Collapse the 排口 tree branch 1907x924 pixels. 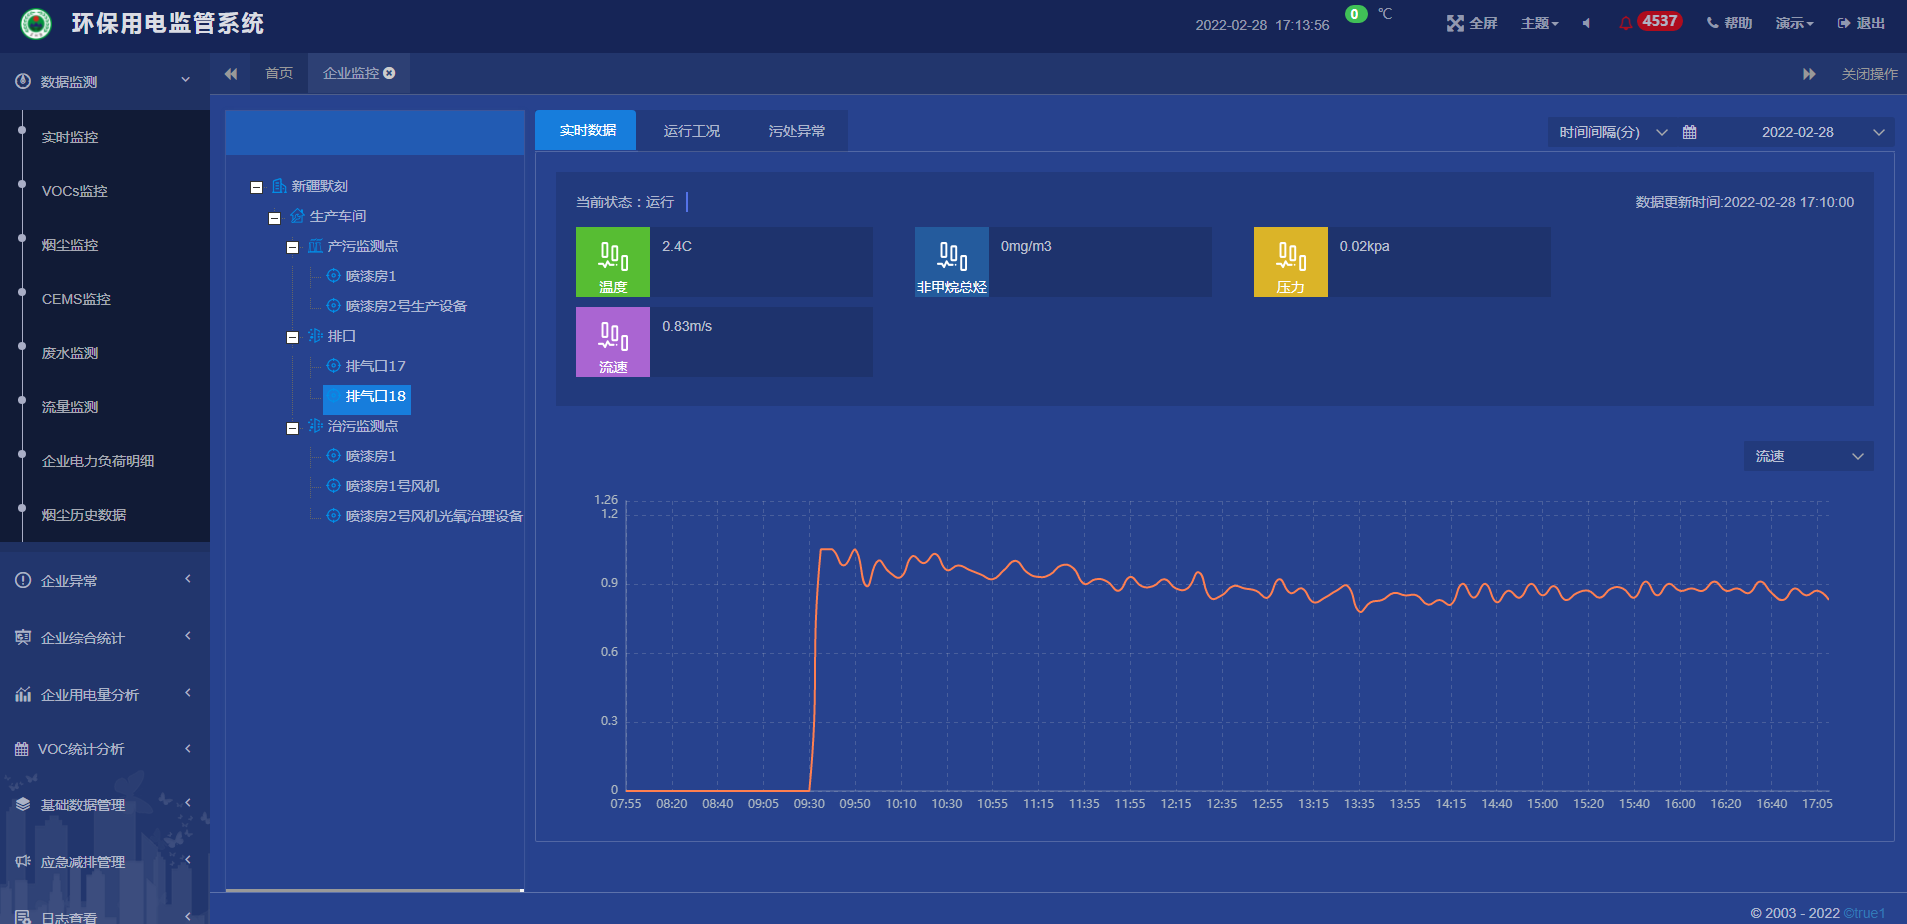pyautogui.click(x=292, y=337)
